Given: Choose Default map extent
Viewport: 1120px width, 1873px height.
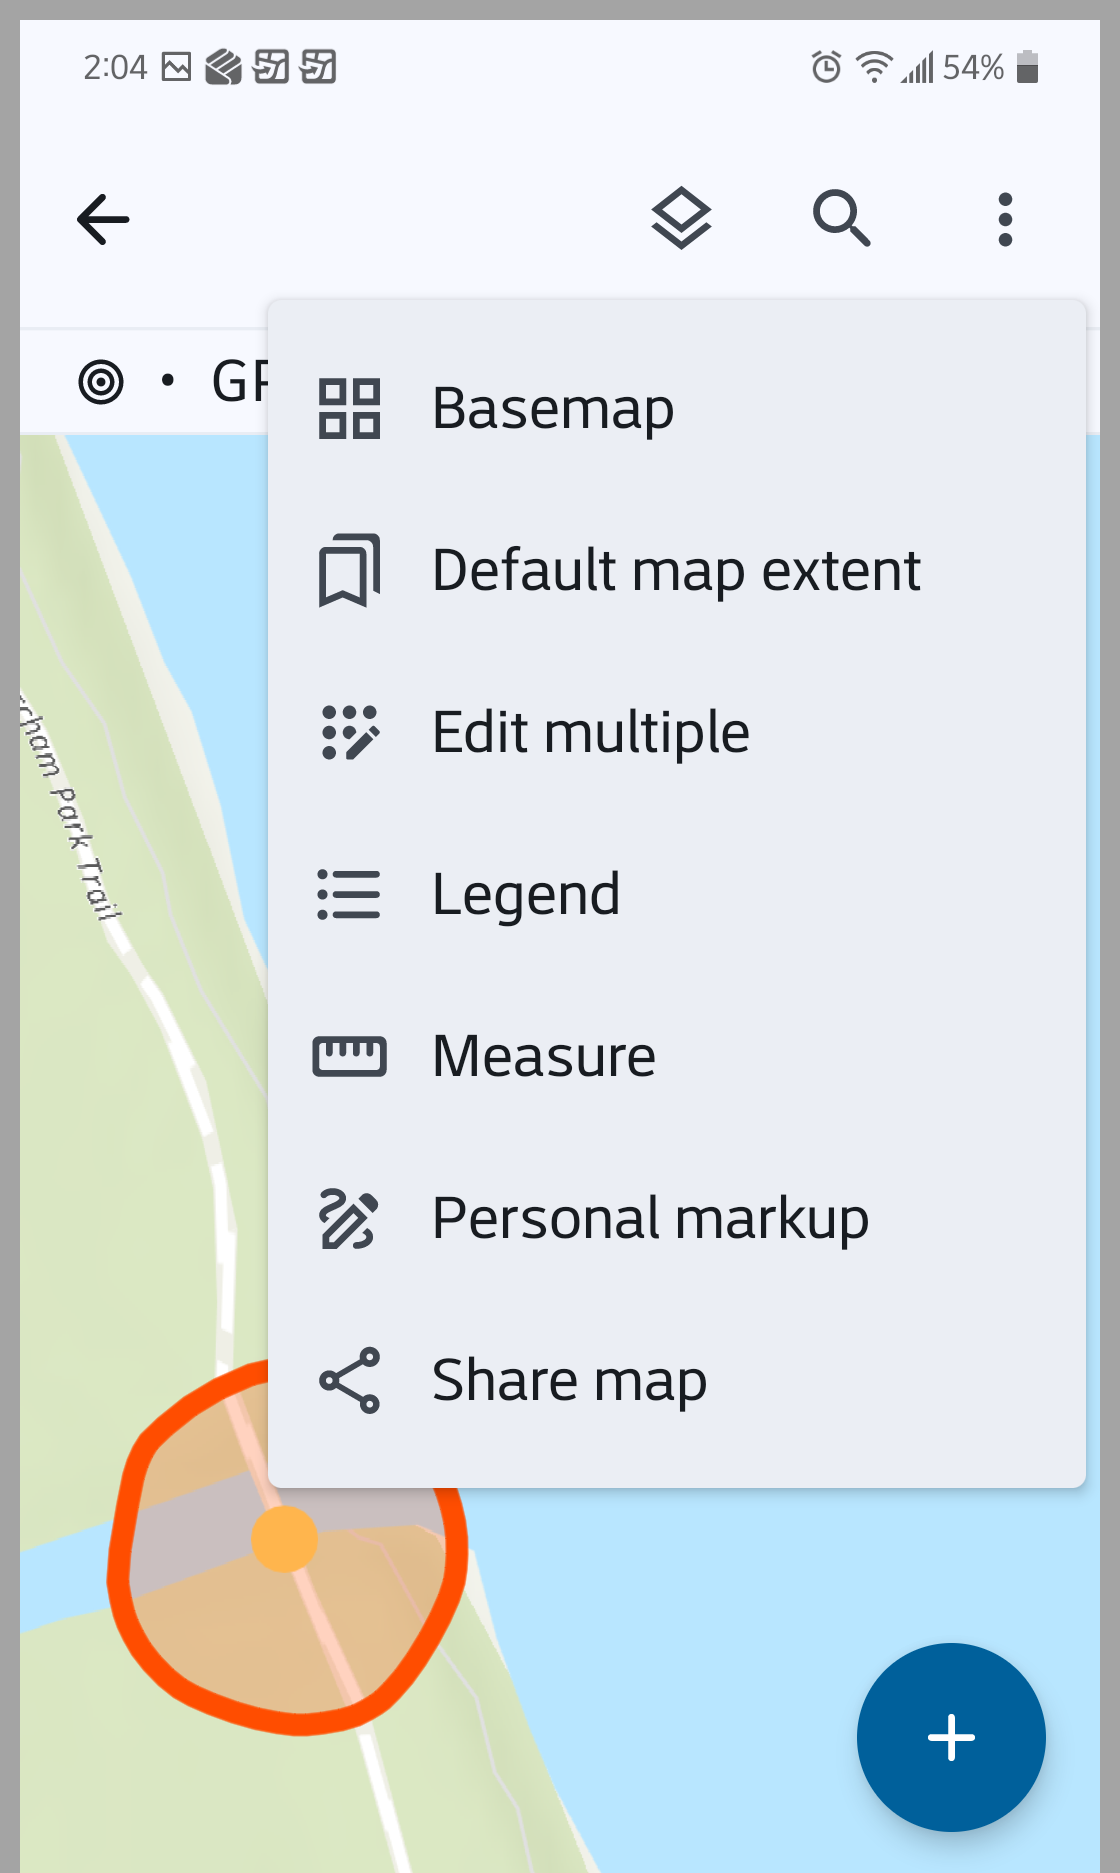Looking at the screenshot, I should [676, 570].
